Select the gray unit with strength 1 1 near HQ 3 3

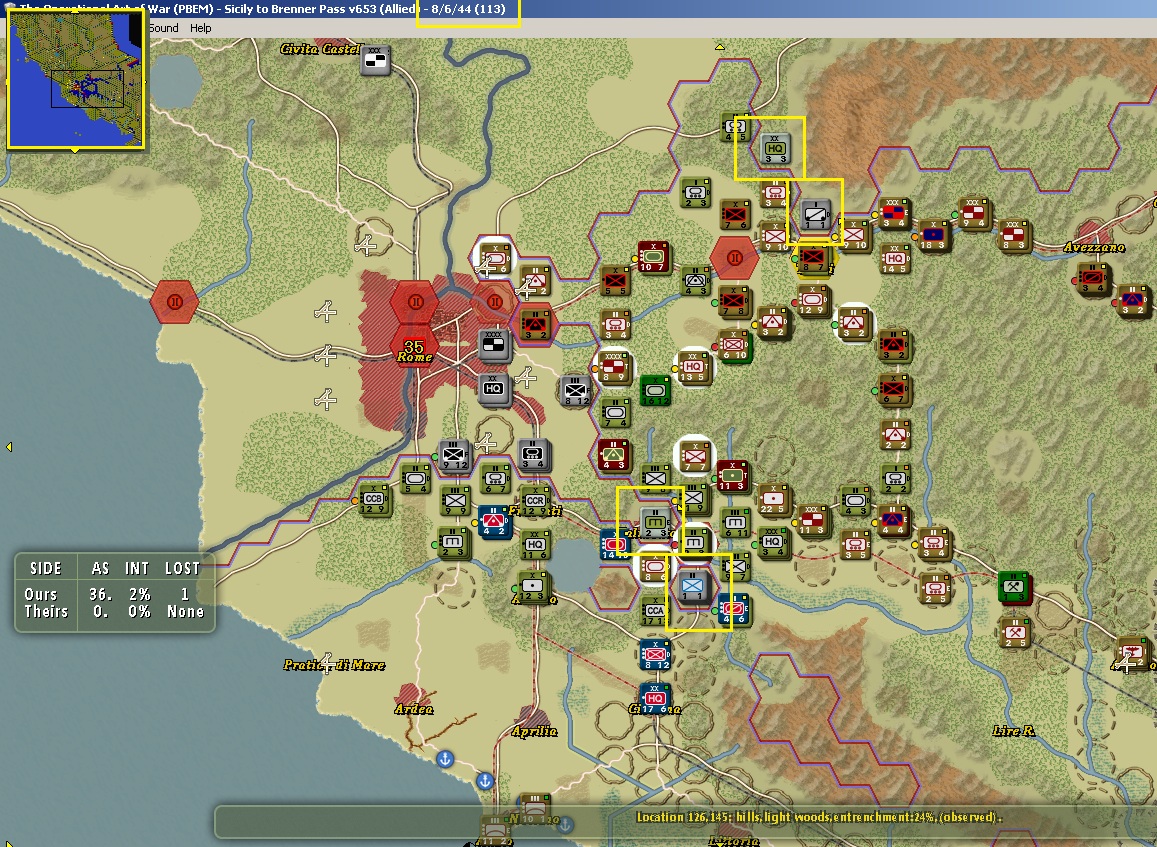pos(815,215)
